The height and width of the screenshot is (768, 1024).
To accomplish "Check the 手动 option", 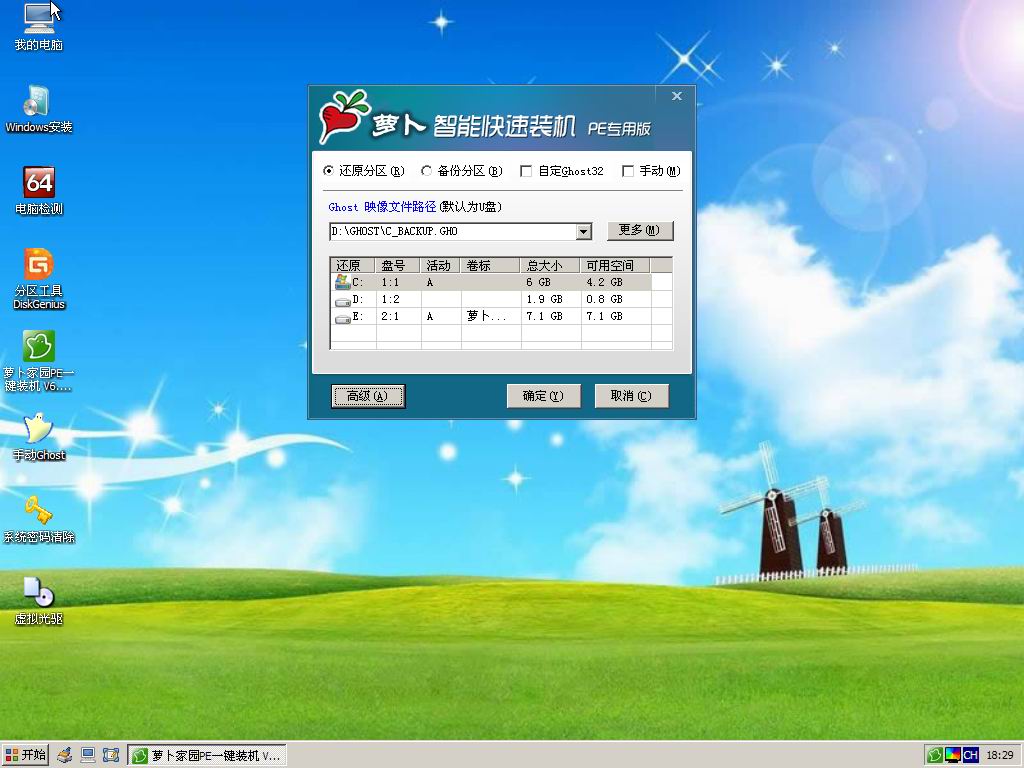I will click(x=629, y=171).
